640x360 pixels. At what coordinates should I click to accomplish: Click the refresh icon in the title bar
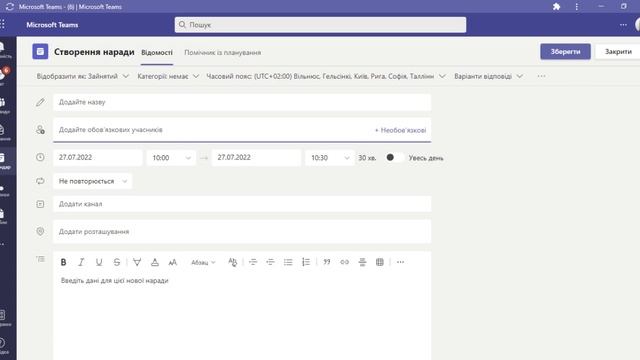point(10,7)
